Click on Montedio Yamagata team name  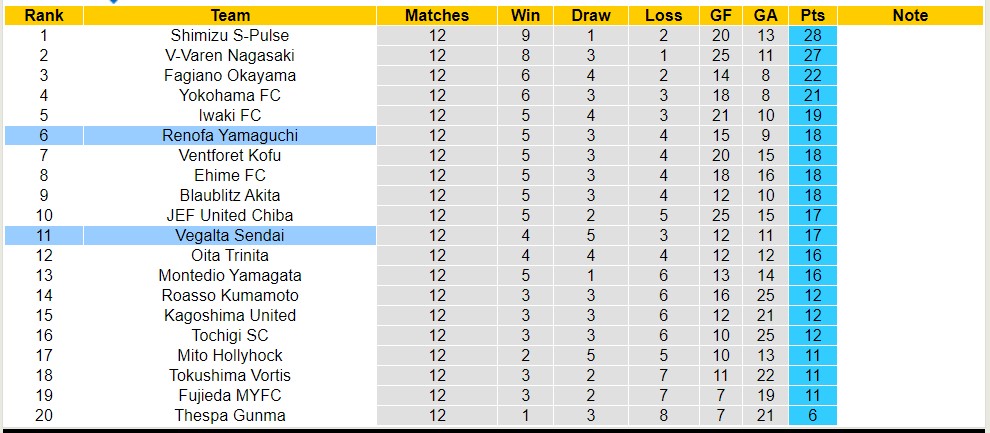tap(230, 275)
